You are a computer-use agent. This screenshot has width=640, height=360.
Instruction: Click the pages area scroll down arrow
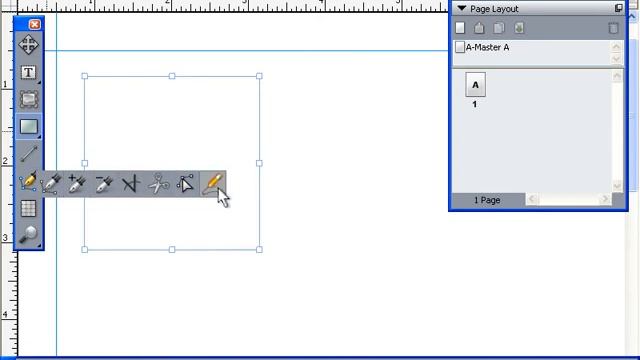(617, 187)
